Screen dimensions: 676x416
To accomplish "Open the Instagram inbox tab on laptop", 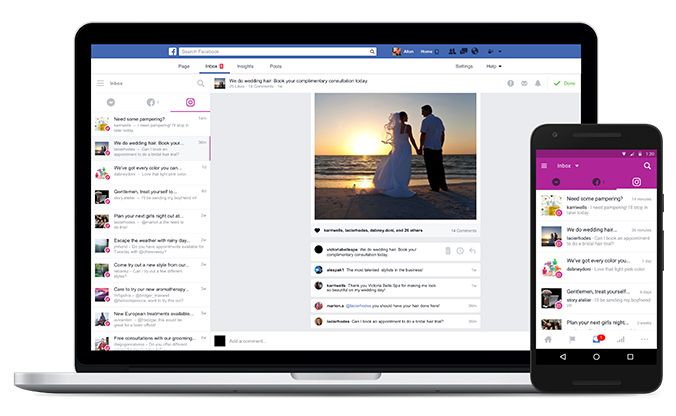I will [189, 102].
